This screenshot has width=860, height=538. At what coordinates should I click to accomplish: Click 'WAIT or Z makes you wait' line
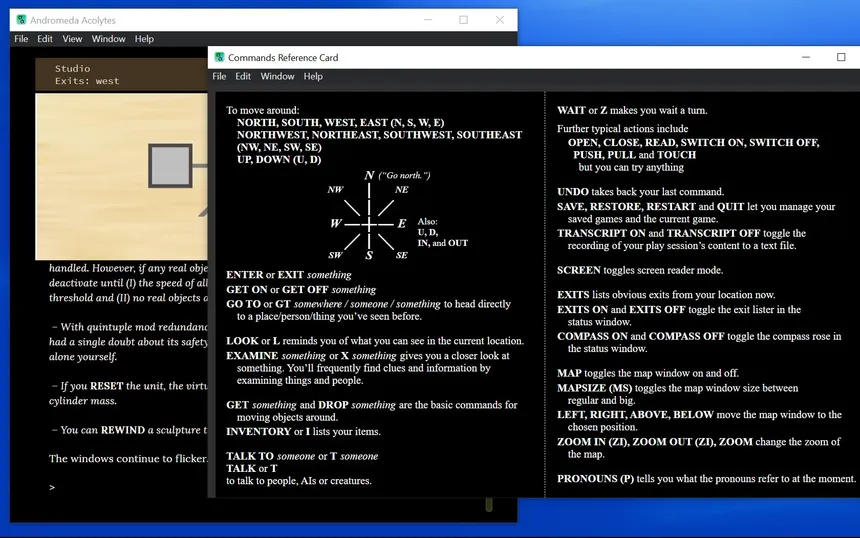coord(632,110)
